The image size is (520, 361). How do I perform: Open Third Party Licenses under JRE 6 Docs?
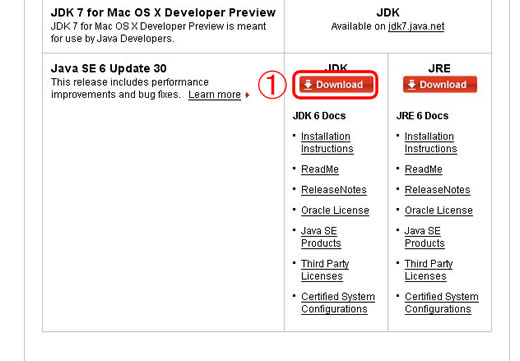click(x=428, y=270)
